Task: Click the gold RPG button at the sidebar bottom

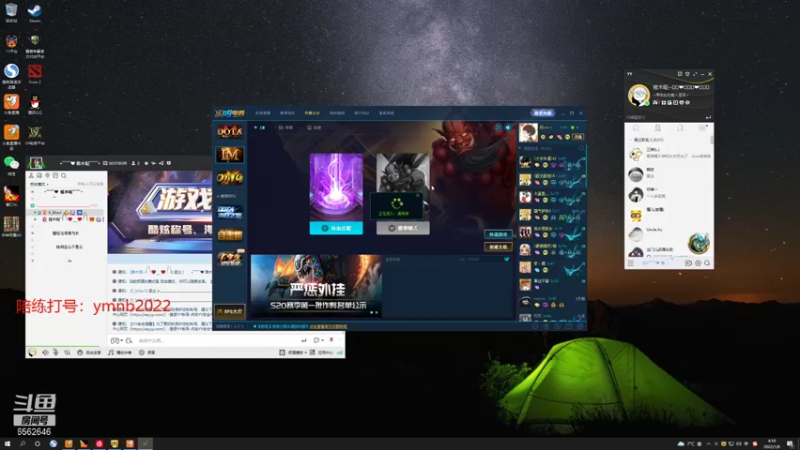Action: click(230, 311)
